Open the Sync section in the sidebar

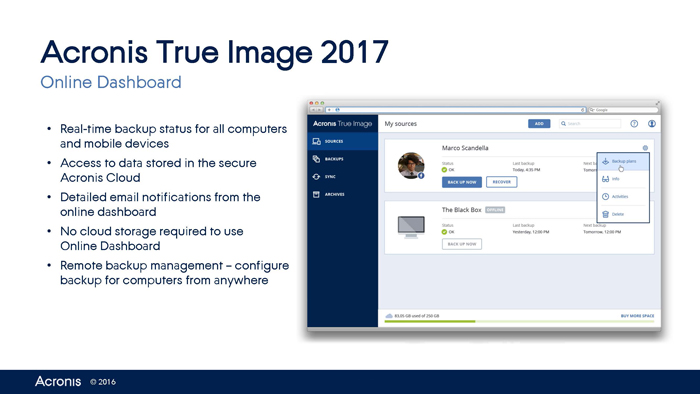[x=342, y=177]
